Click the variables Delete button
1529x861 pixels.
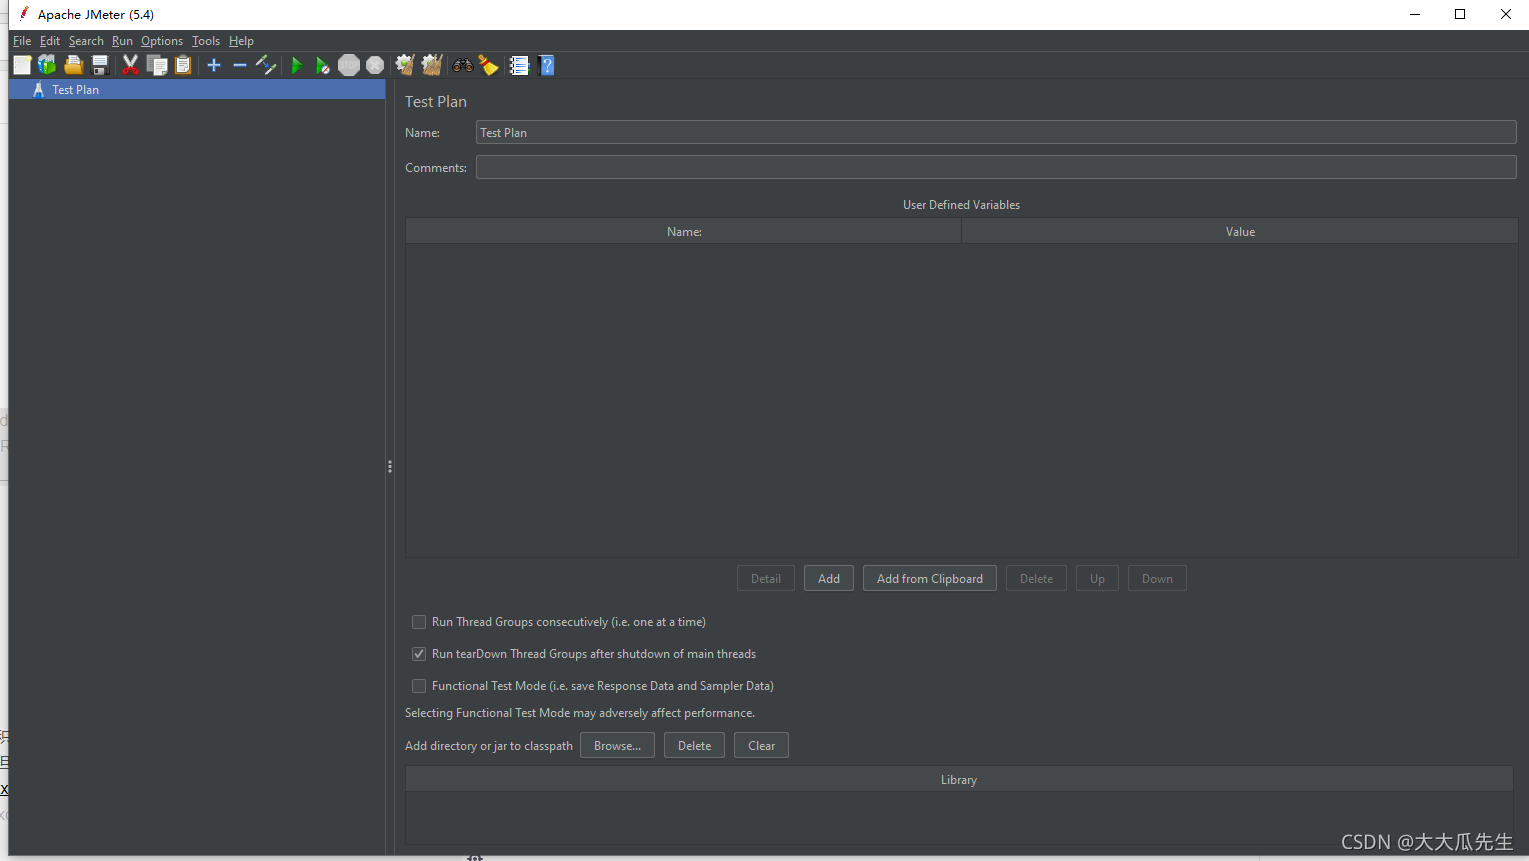click(1036, 578)
